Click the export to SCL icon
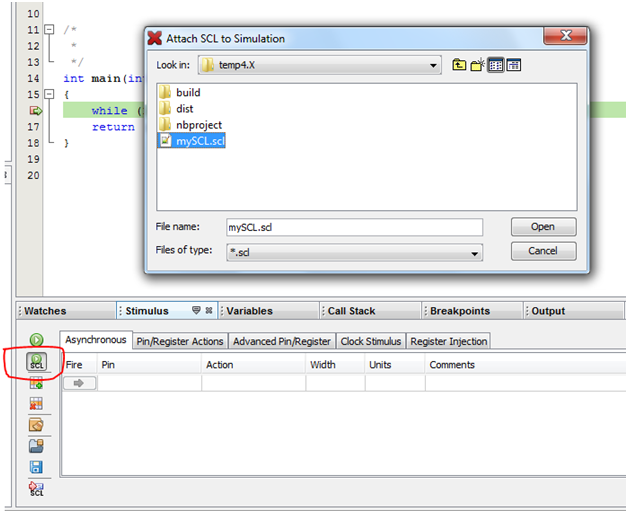Screen dimensions: 628x512 36,488
